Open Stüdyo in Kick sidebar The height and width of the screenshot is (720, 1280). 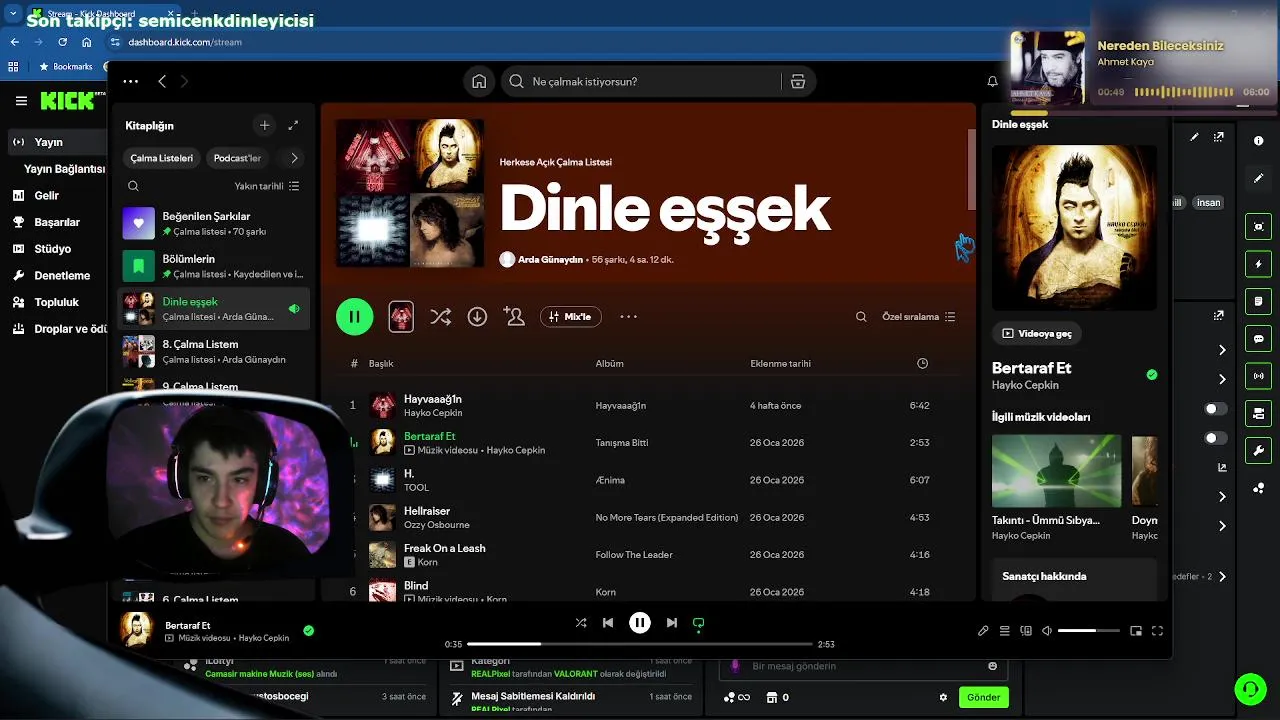click(53, 249)
